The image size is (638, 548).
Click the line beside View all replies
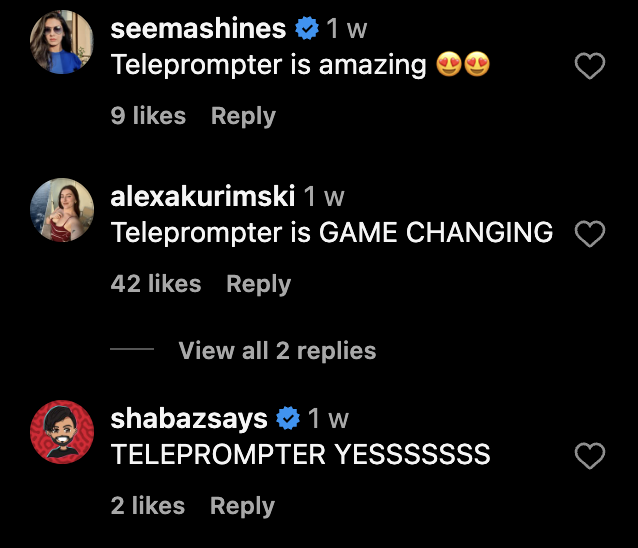pos(132,349)
